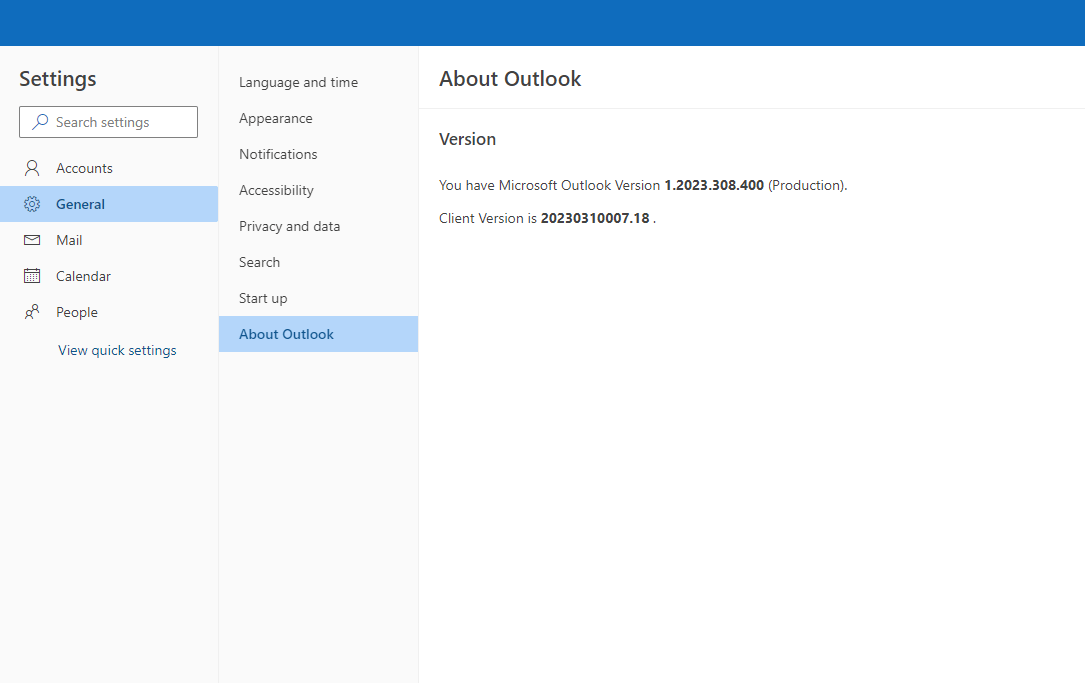1085x683 pixels.
Task: Select About Outlook subsection
Action: click(x=318, y=334)
